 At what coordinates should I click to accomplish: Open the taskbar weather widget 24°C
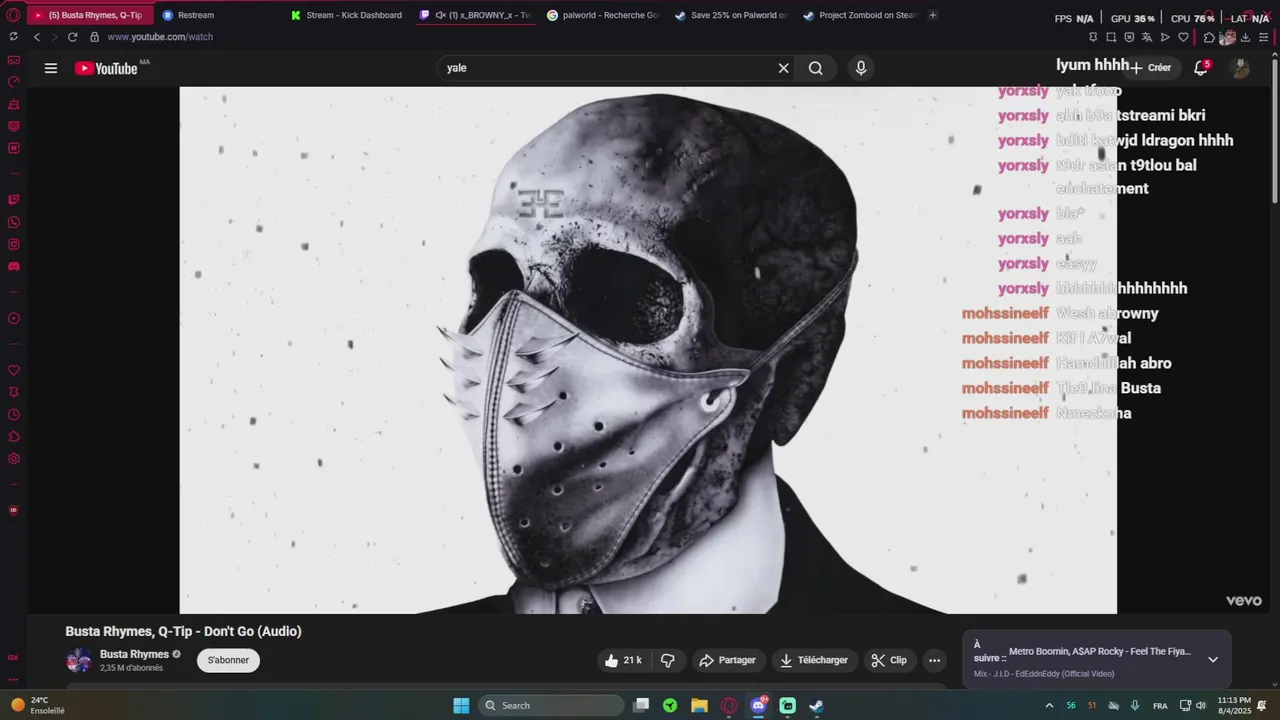pyautogui.click(x=38, y=705)
